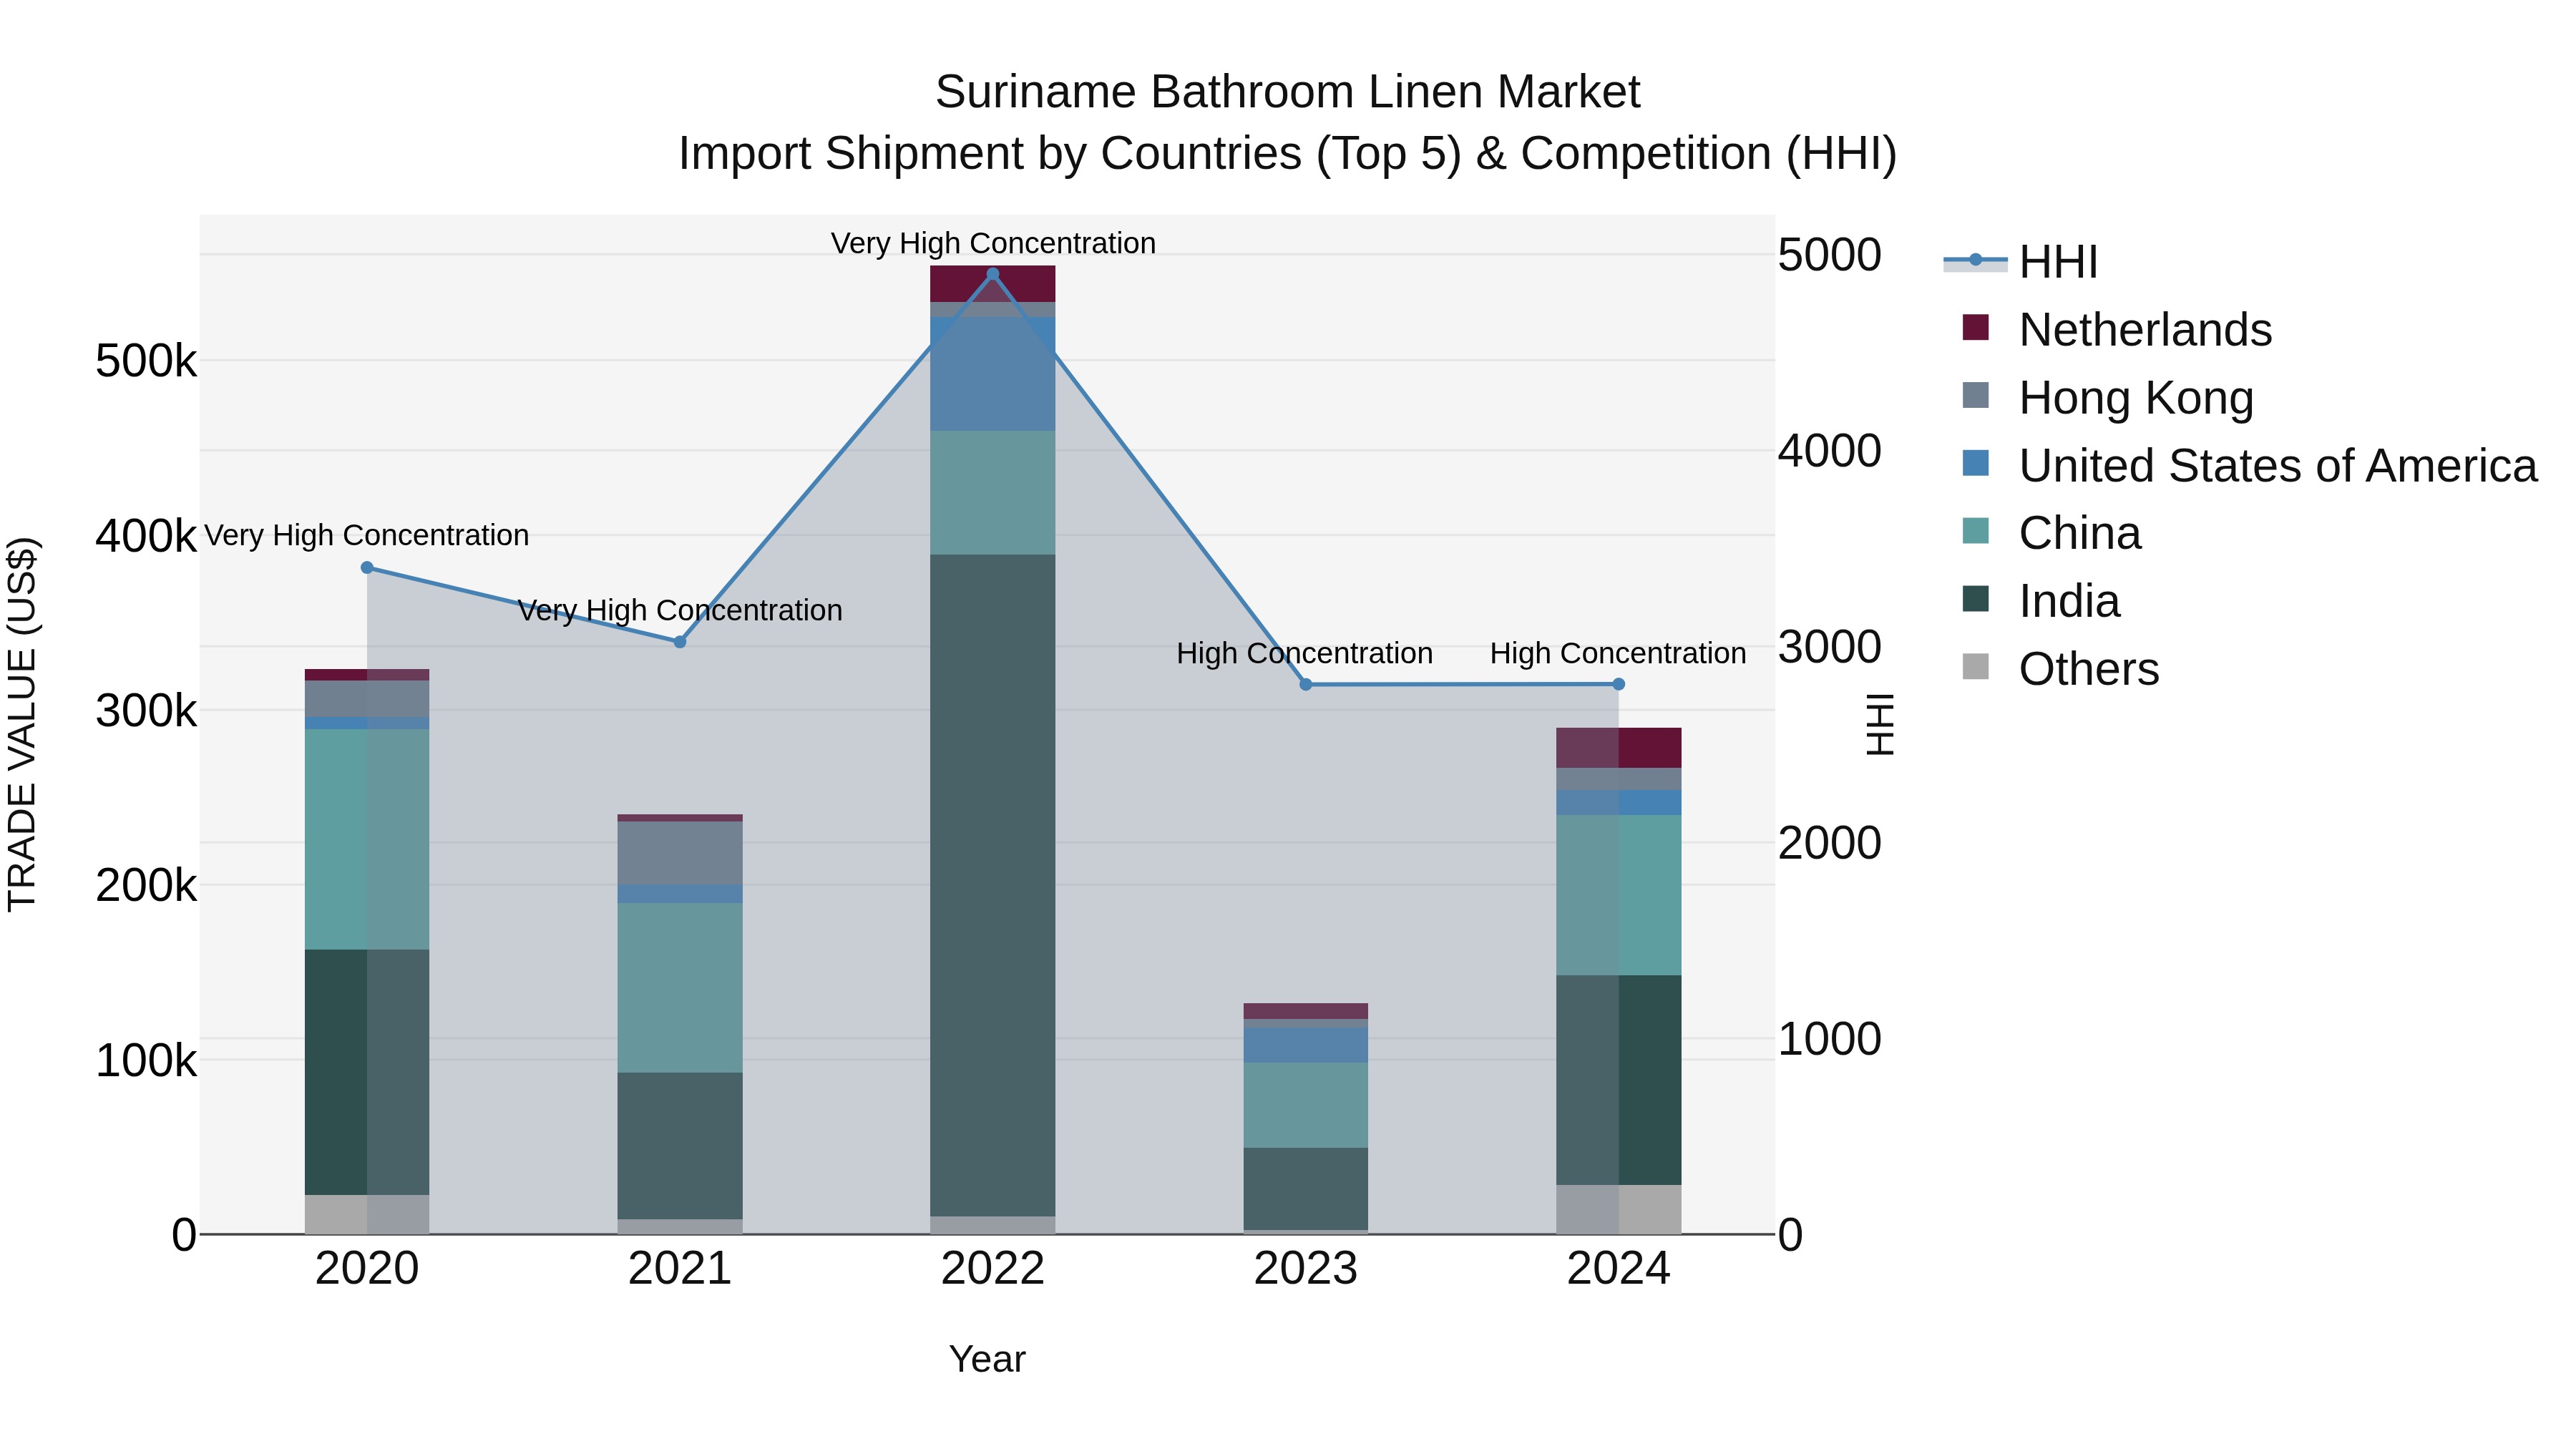Click Netherlands segment atop the 2022 bar
This screenshot has width=2576, height=1449.
993,284
